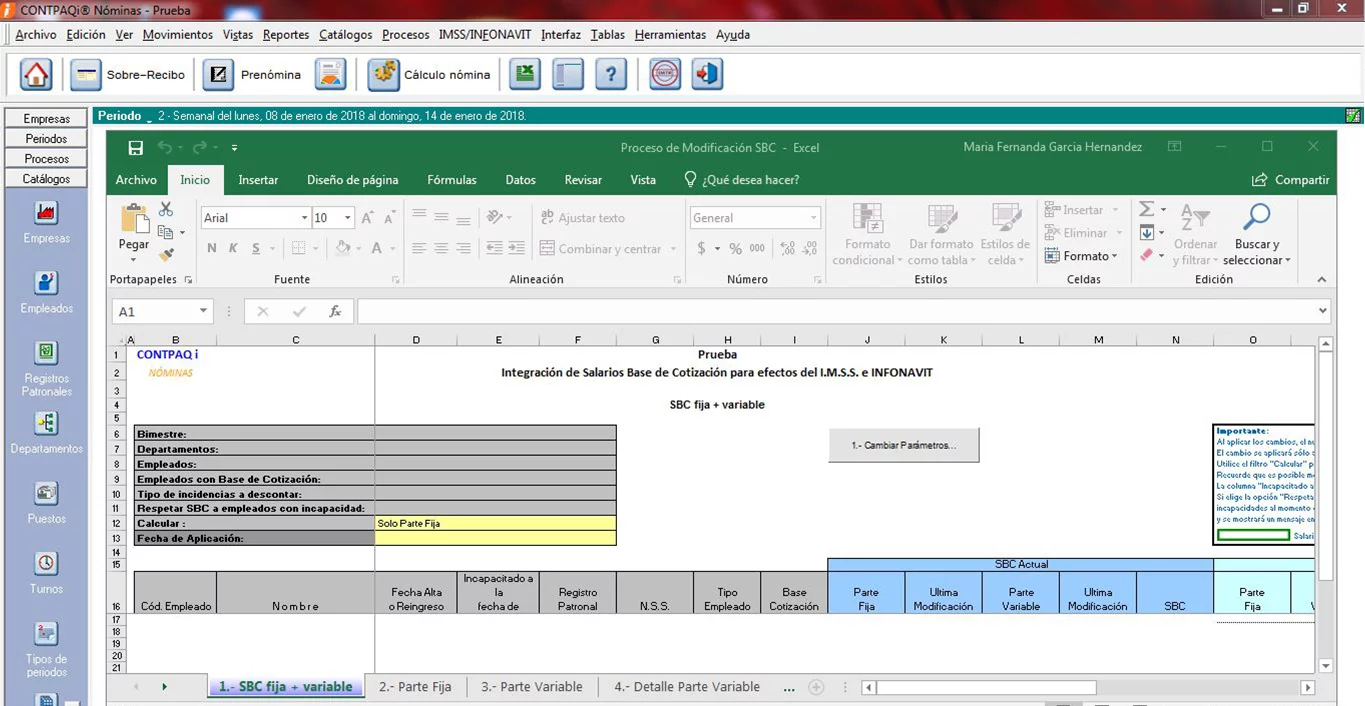Image resolution: width=1365 pixels, height=706 pixels.
Task: Open Departamentos from the sidebar
Action: 47,424
